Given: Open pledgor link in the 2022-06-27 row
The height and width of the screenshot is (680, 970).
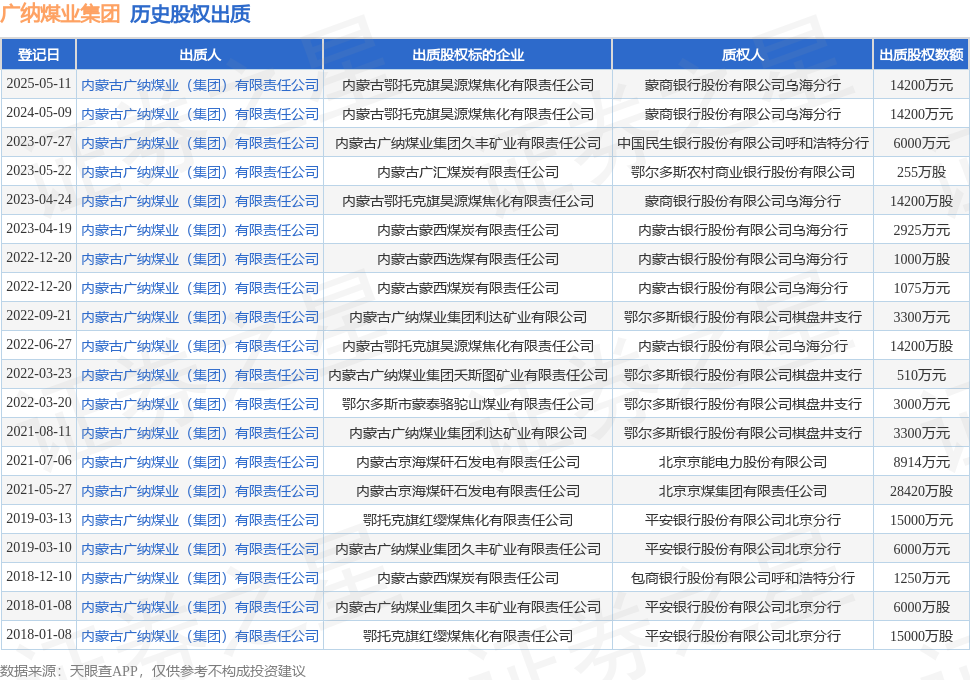Looking at the screenshot, I should 200,346.
